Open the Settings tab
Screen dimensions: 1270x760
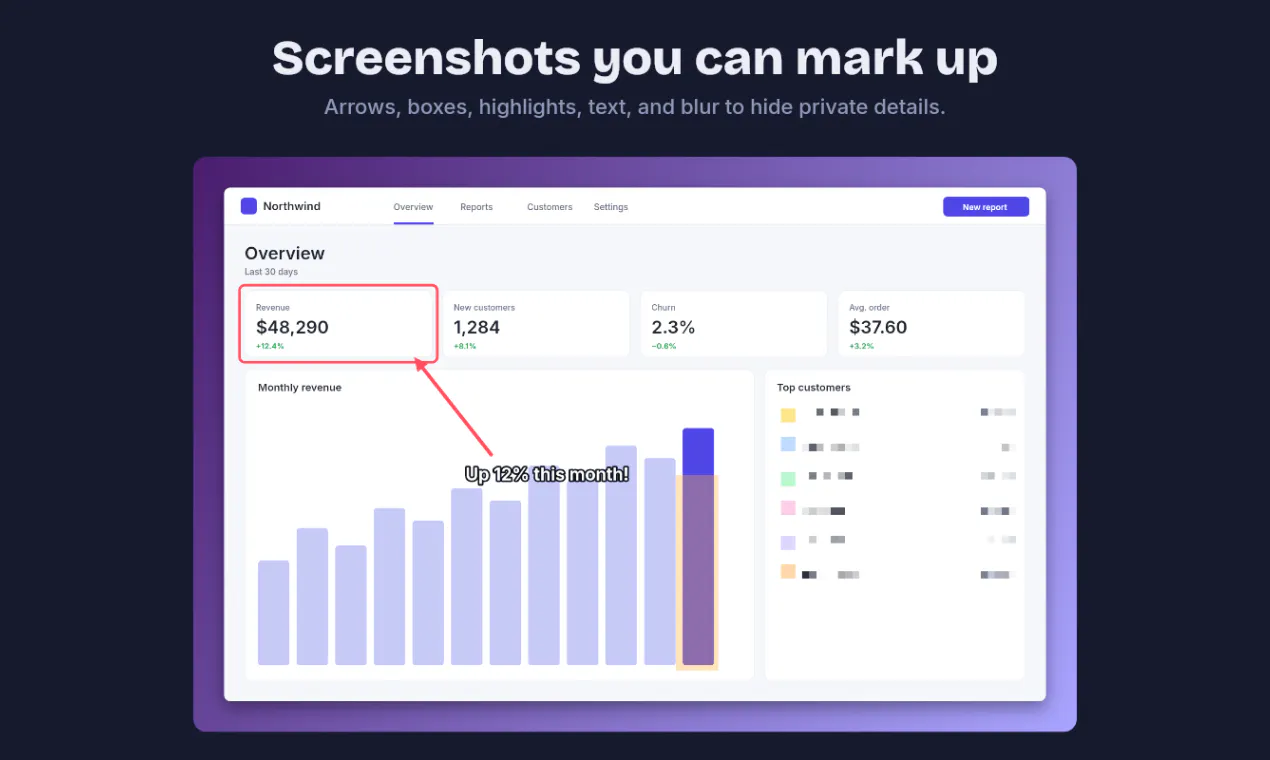pos(611,207)
